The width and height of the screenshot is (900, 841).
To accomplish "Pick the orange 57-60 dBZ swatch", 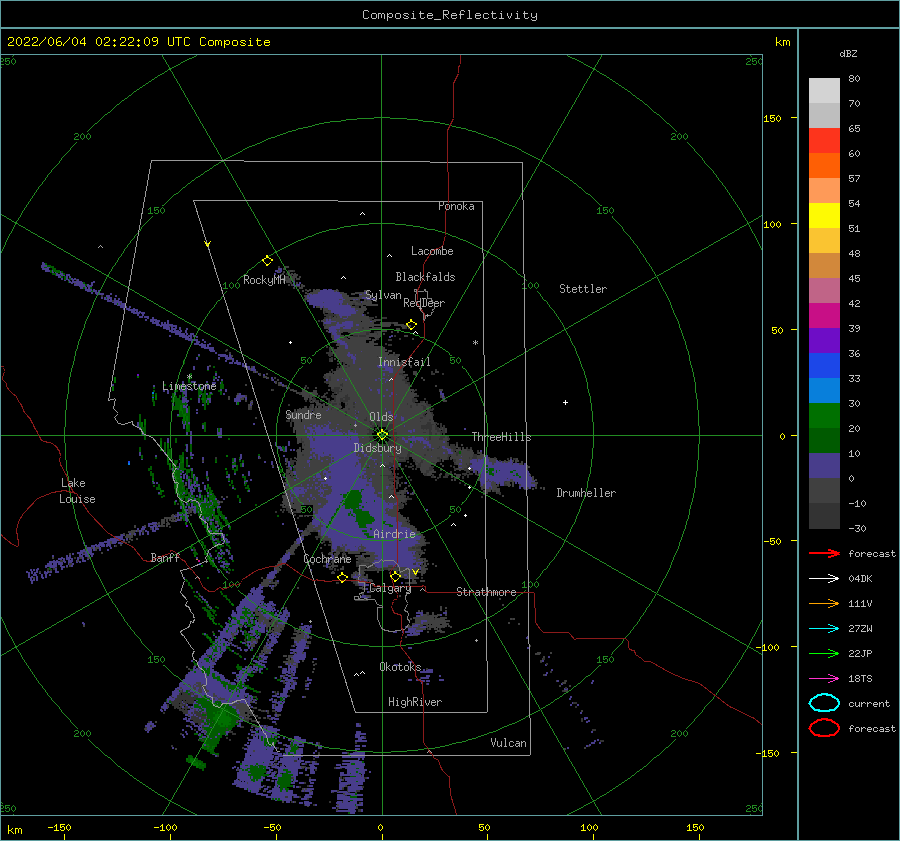I will pyautogui.click(x=824, y=165).
